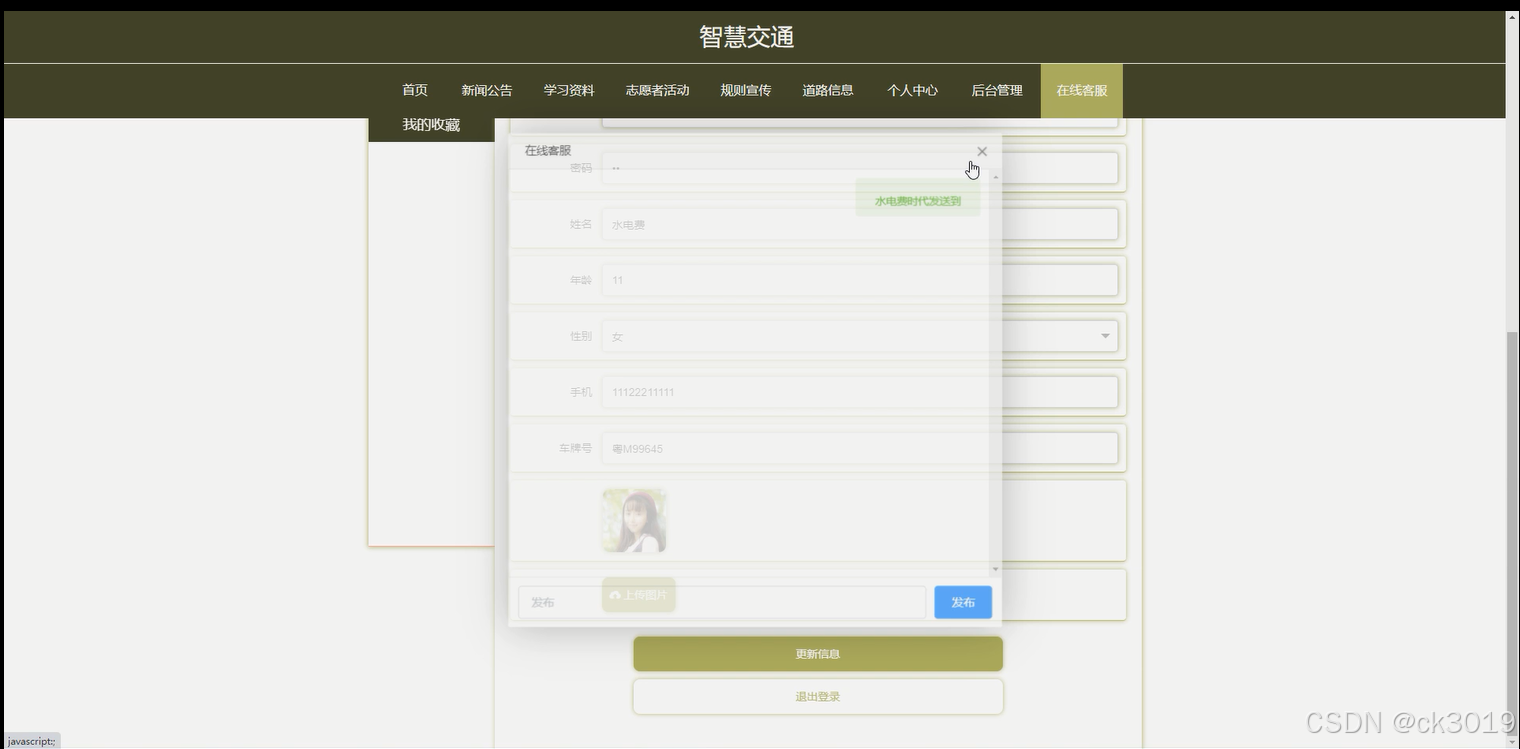The image size is (1520, 749).
Task: Click the 上传图片 upload button
Action: tap(639, 595)
